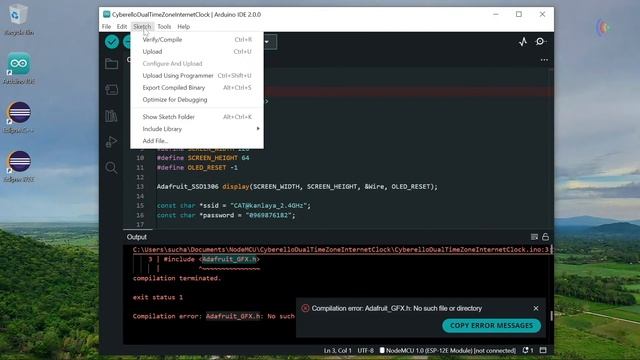Open the Search sidebar icon

point(111,167)
